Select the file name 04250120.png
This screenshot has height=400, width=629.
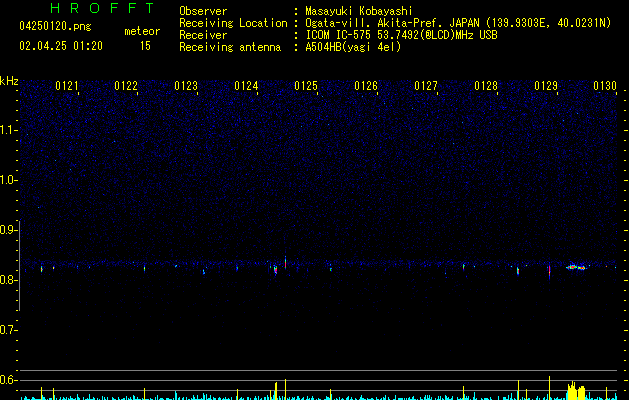coord(55,26)
